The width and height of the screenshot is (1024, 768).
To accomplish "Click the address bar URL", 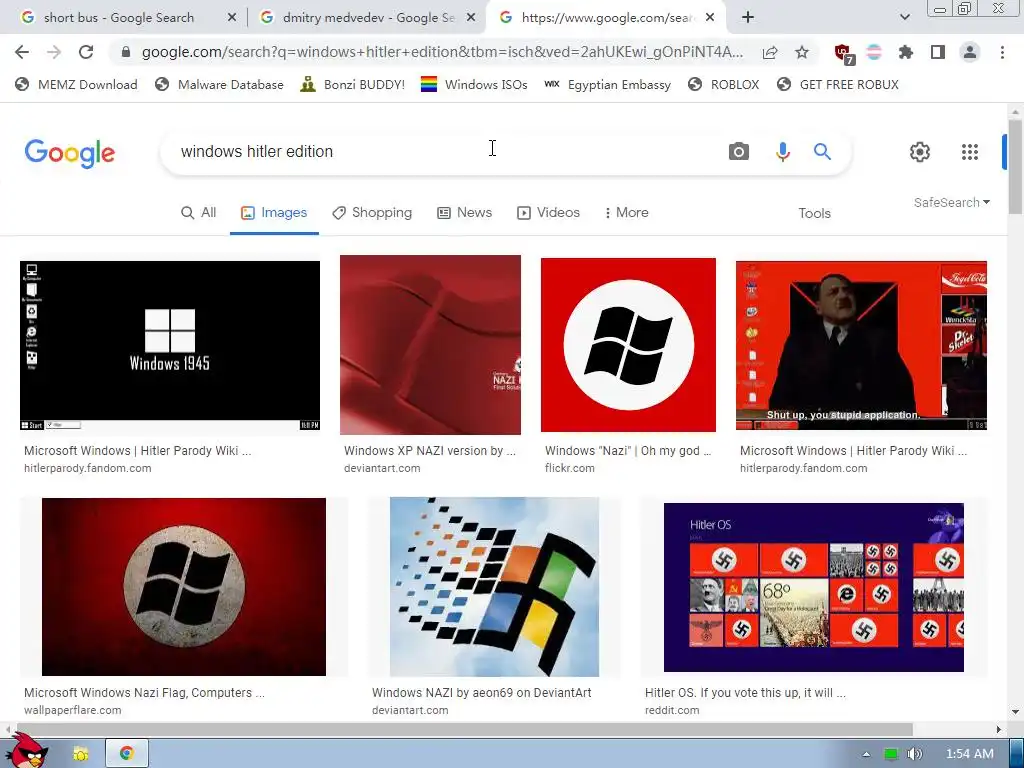I will point(441,52).
